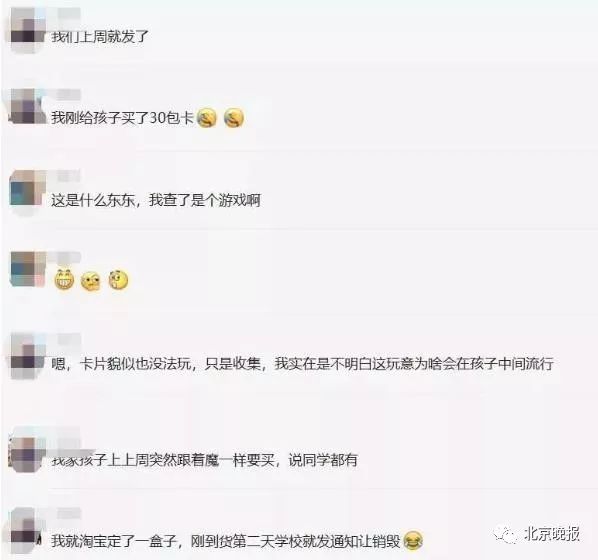Click avatar beside '卡片貌似也没法玩' message
The image size is (598, 560).
pyautogui.click(x=27, y=356)
